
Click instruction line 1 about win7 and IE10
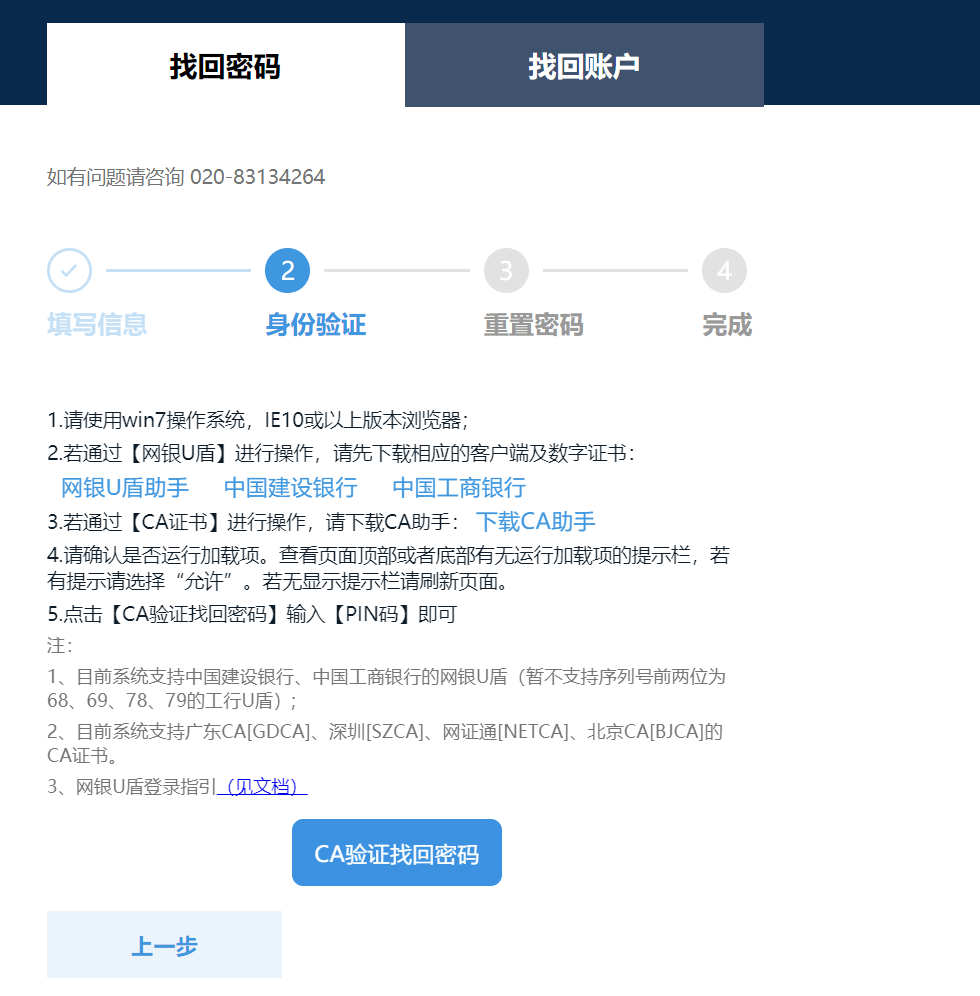258,420
